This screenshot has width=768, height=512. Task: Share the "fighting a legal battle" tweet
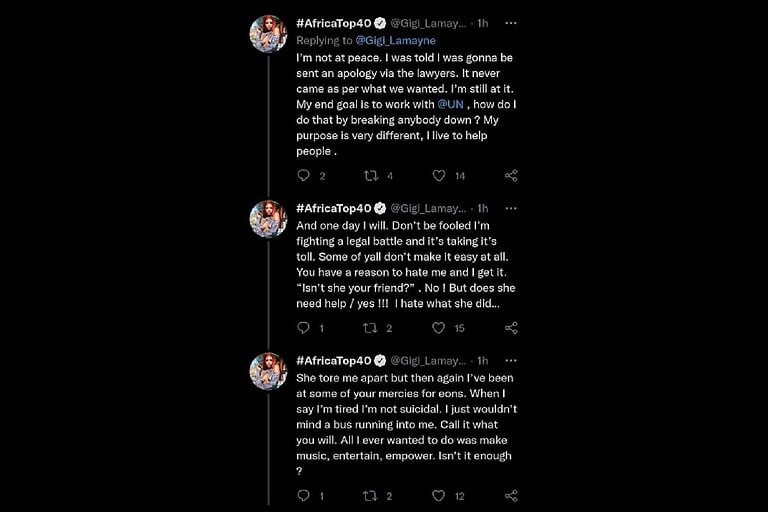click(x=511, y=328)
